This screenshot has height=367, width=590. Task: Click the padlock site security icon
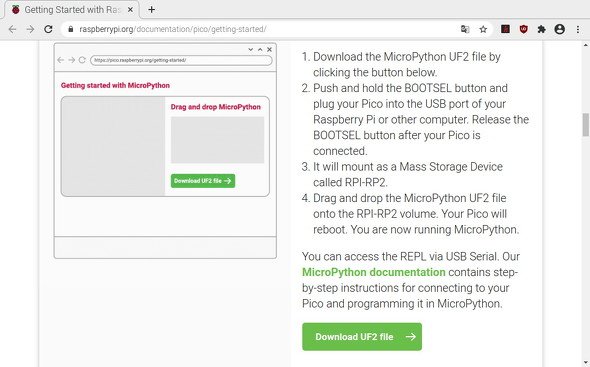[71, 29]
